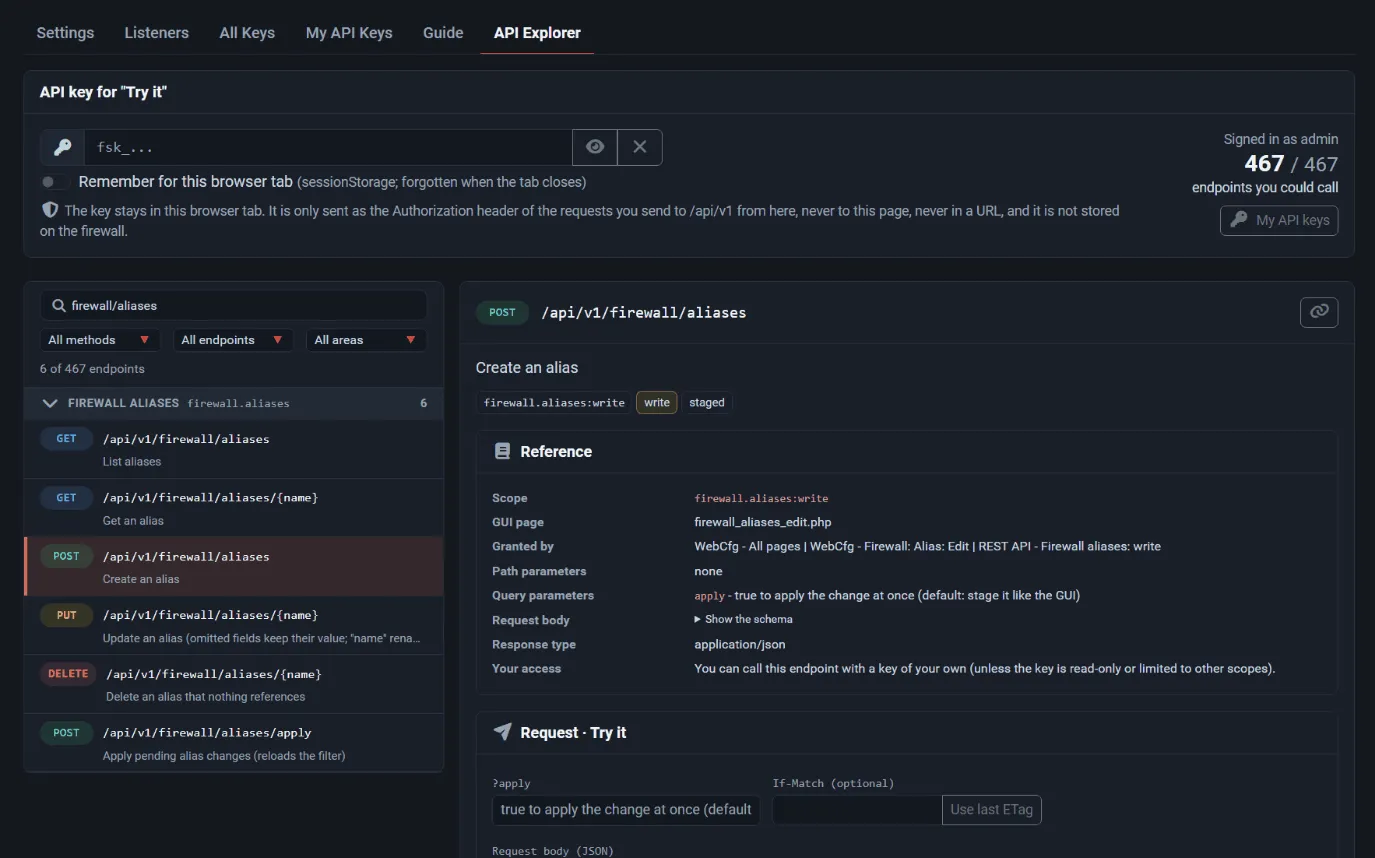Image resolution: width=1375 pixels, height=858 pixels.
Task: Click the endpoint search field
Action: point(233,305)
